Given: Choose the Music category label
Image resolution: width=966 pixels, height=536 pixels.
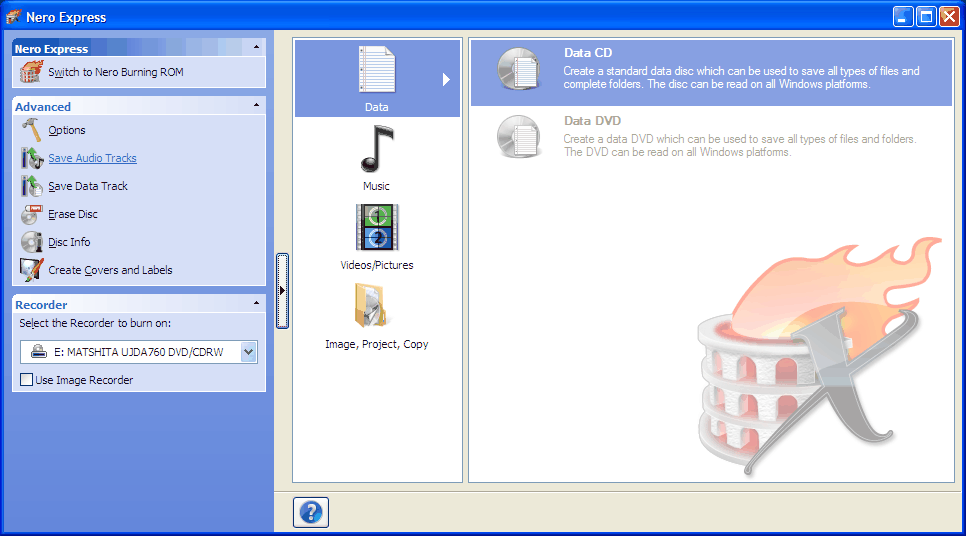Looking at the screenshot, I should [376, 186].
